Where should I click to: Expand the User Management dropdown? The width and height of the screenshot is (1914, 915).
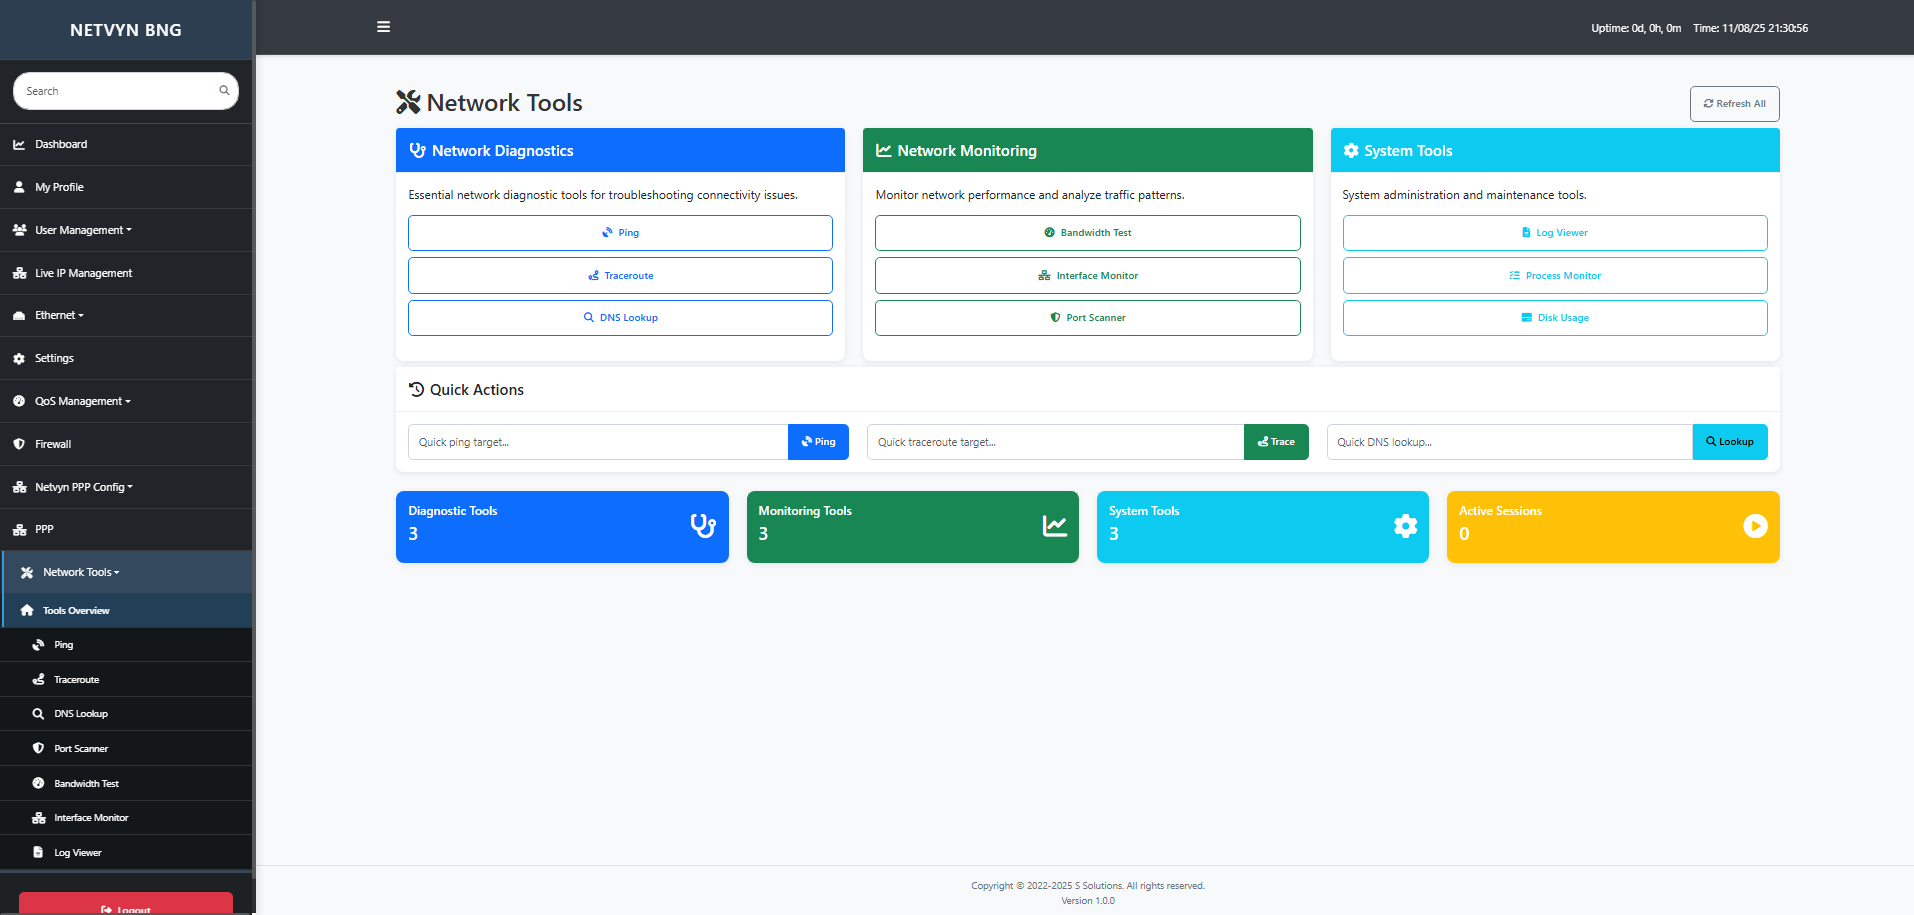click(x=83, y=230)
